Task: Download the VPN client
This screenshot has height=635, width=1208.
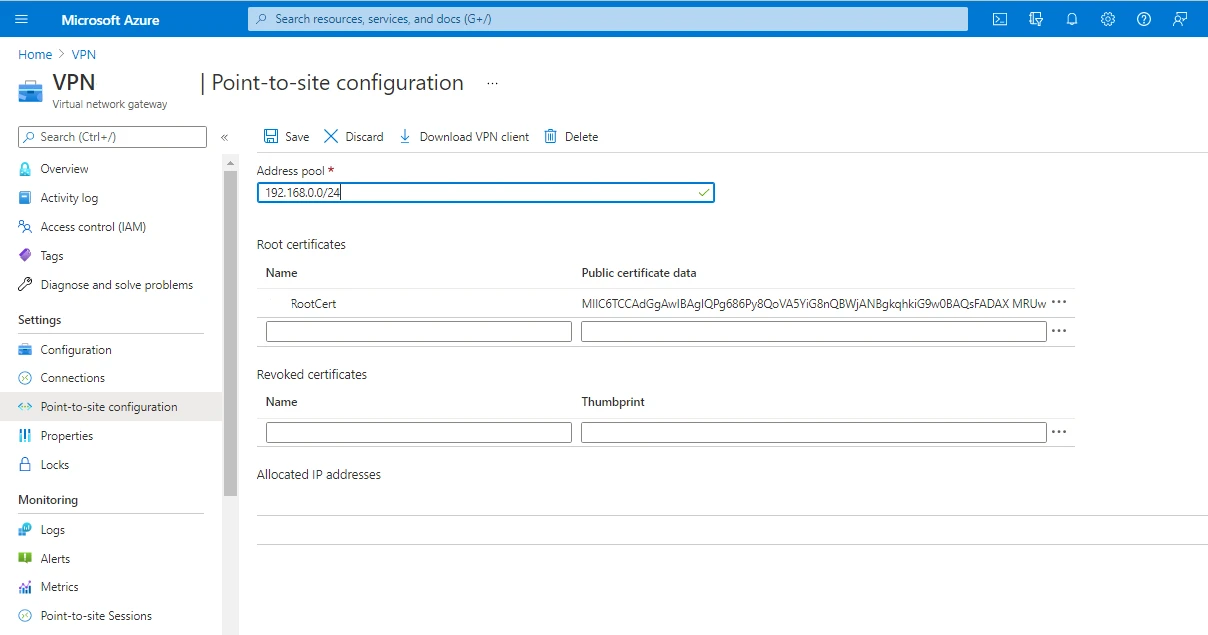Action: tap(464, 136)
